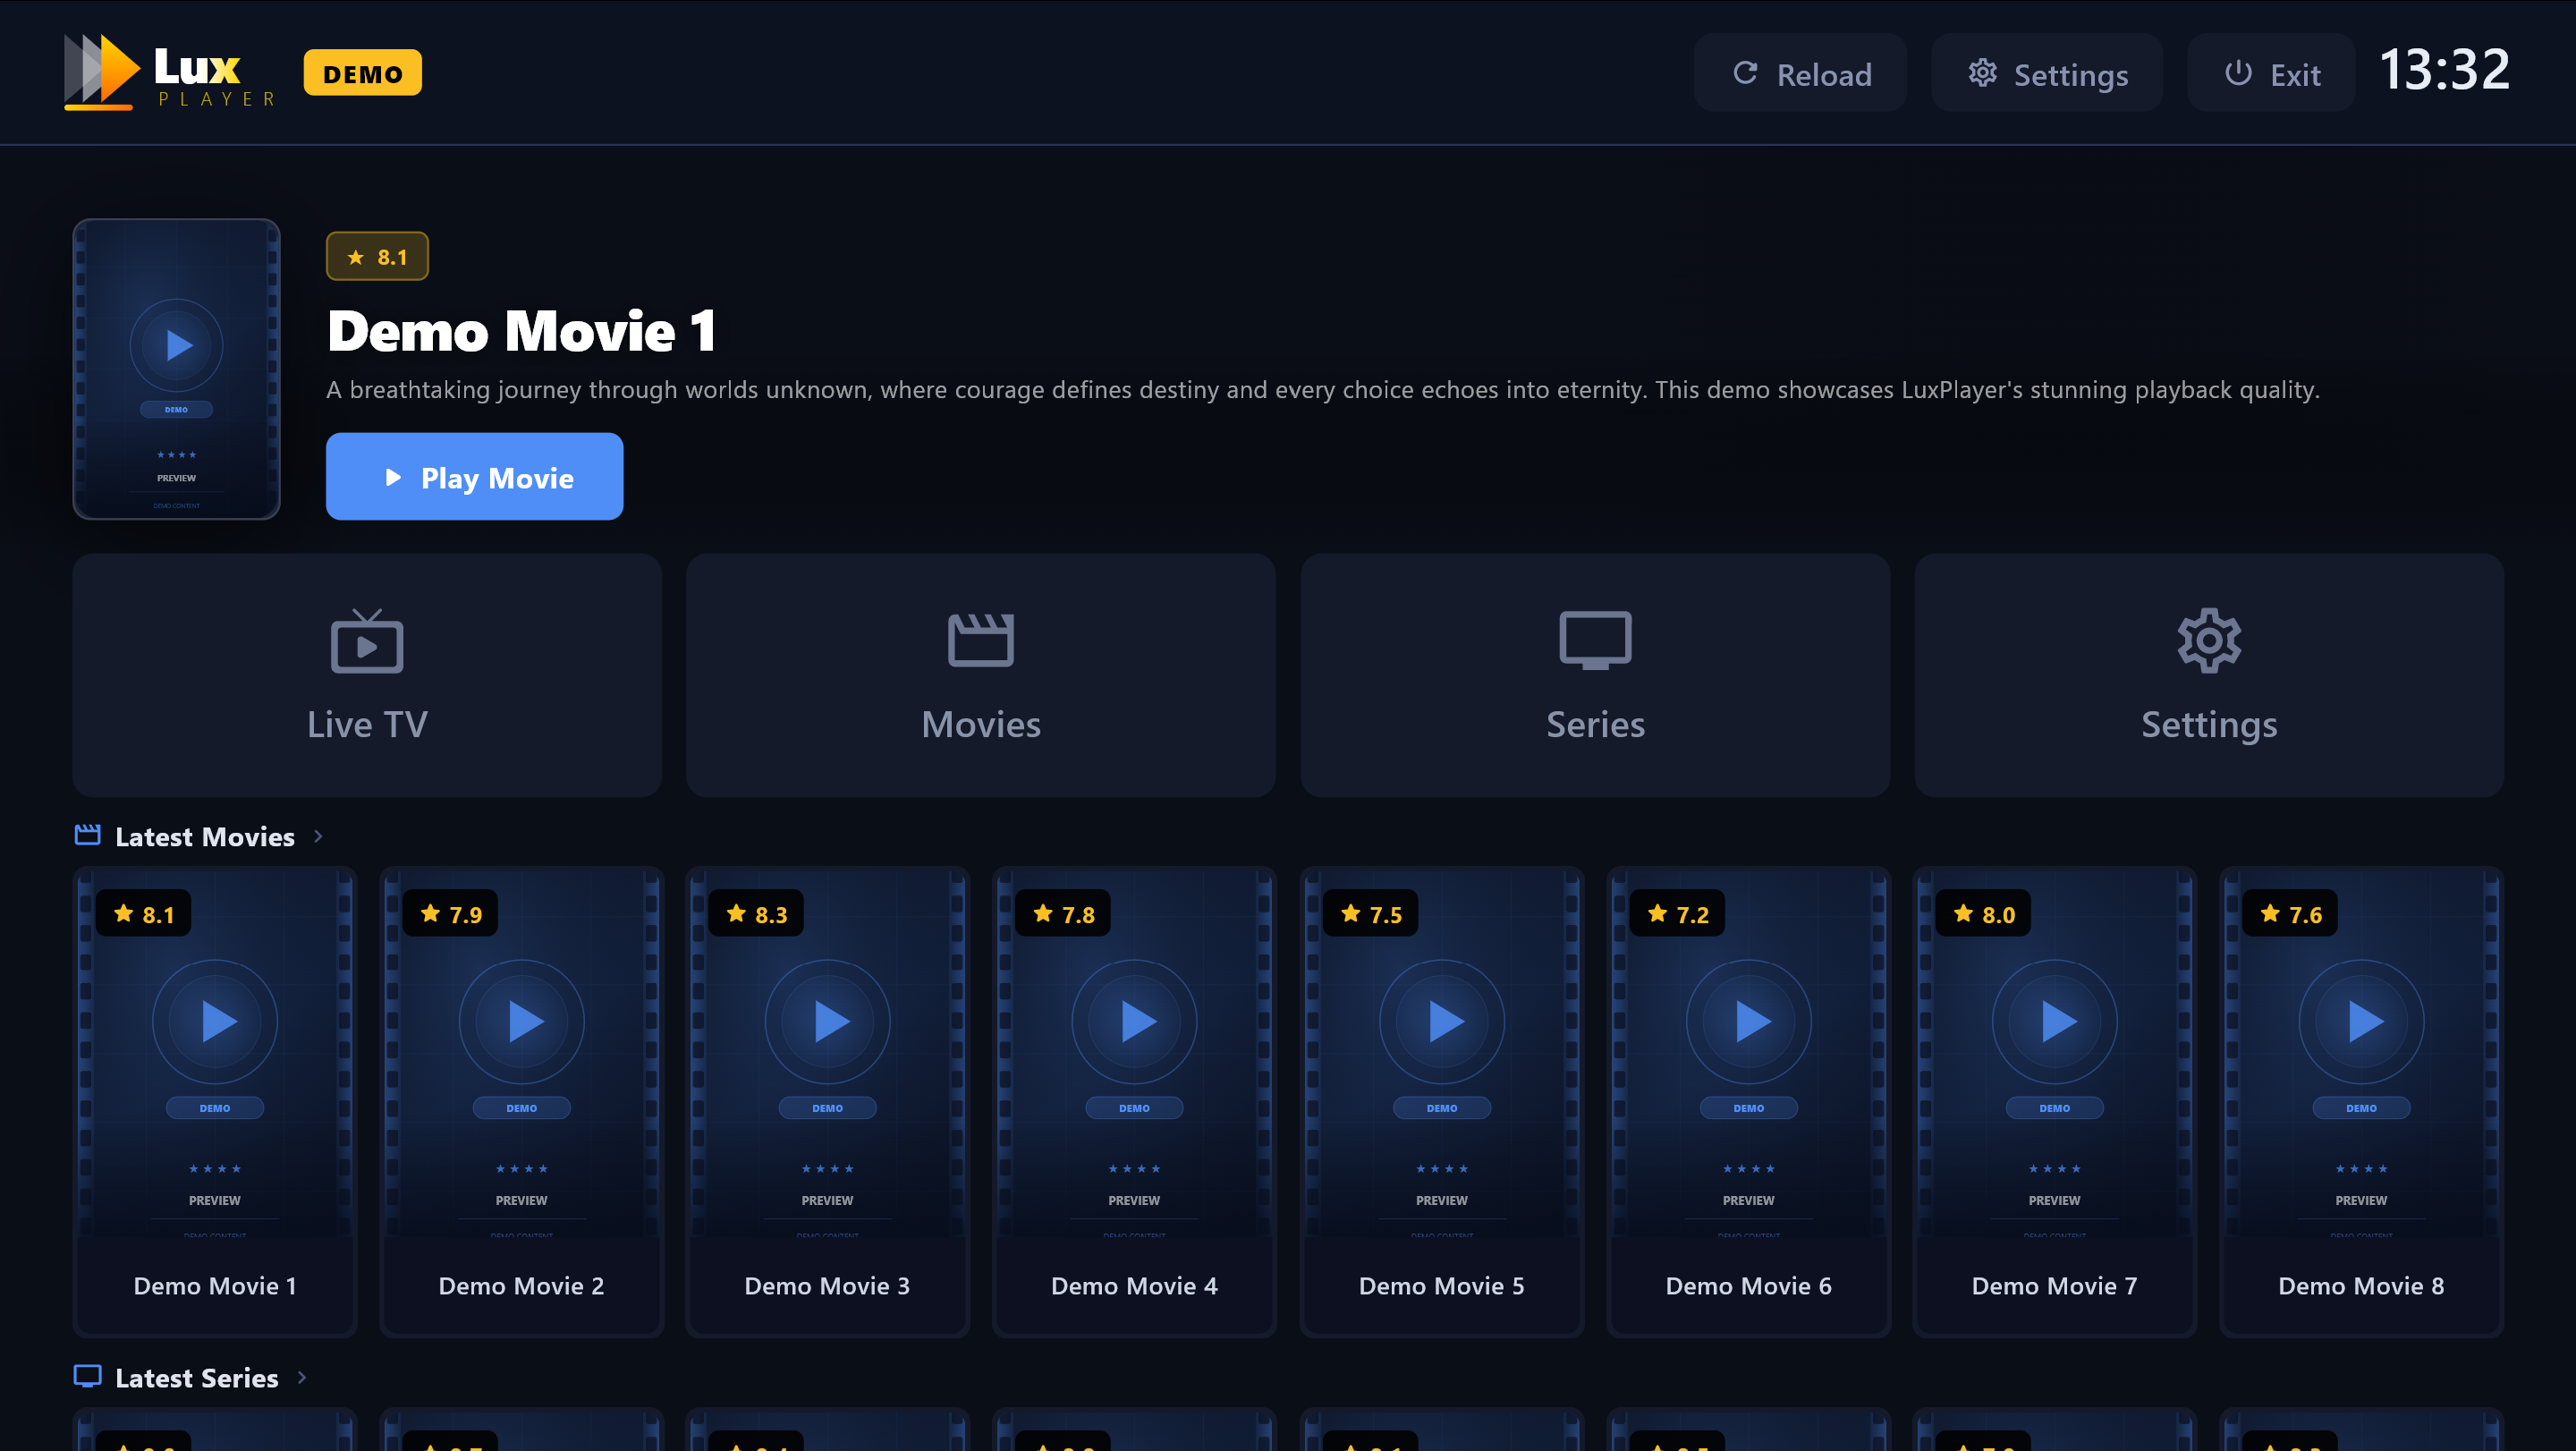Screen dimensions: 2576x1451
Task: Open Settings from the top bar
Action: [x=2047, y=73]
